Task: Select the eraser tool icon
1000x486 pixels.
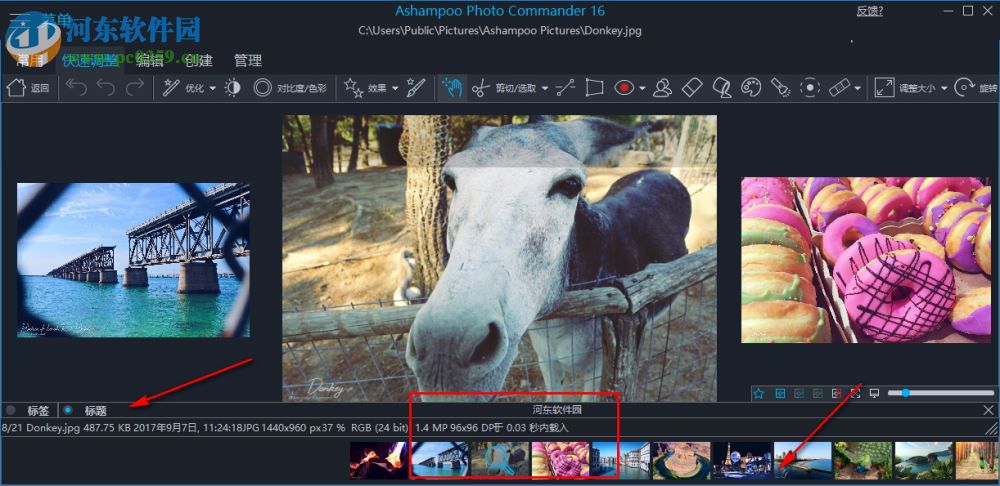Action: 692,88
